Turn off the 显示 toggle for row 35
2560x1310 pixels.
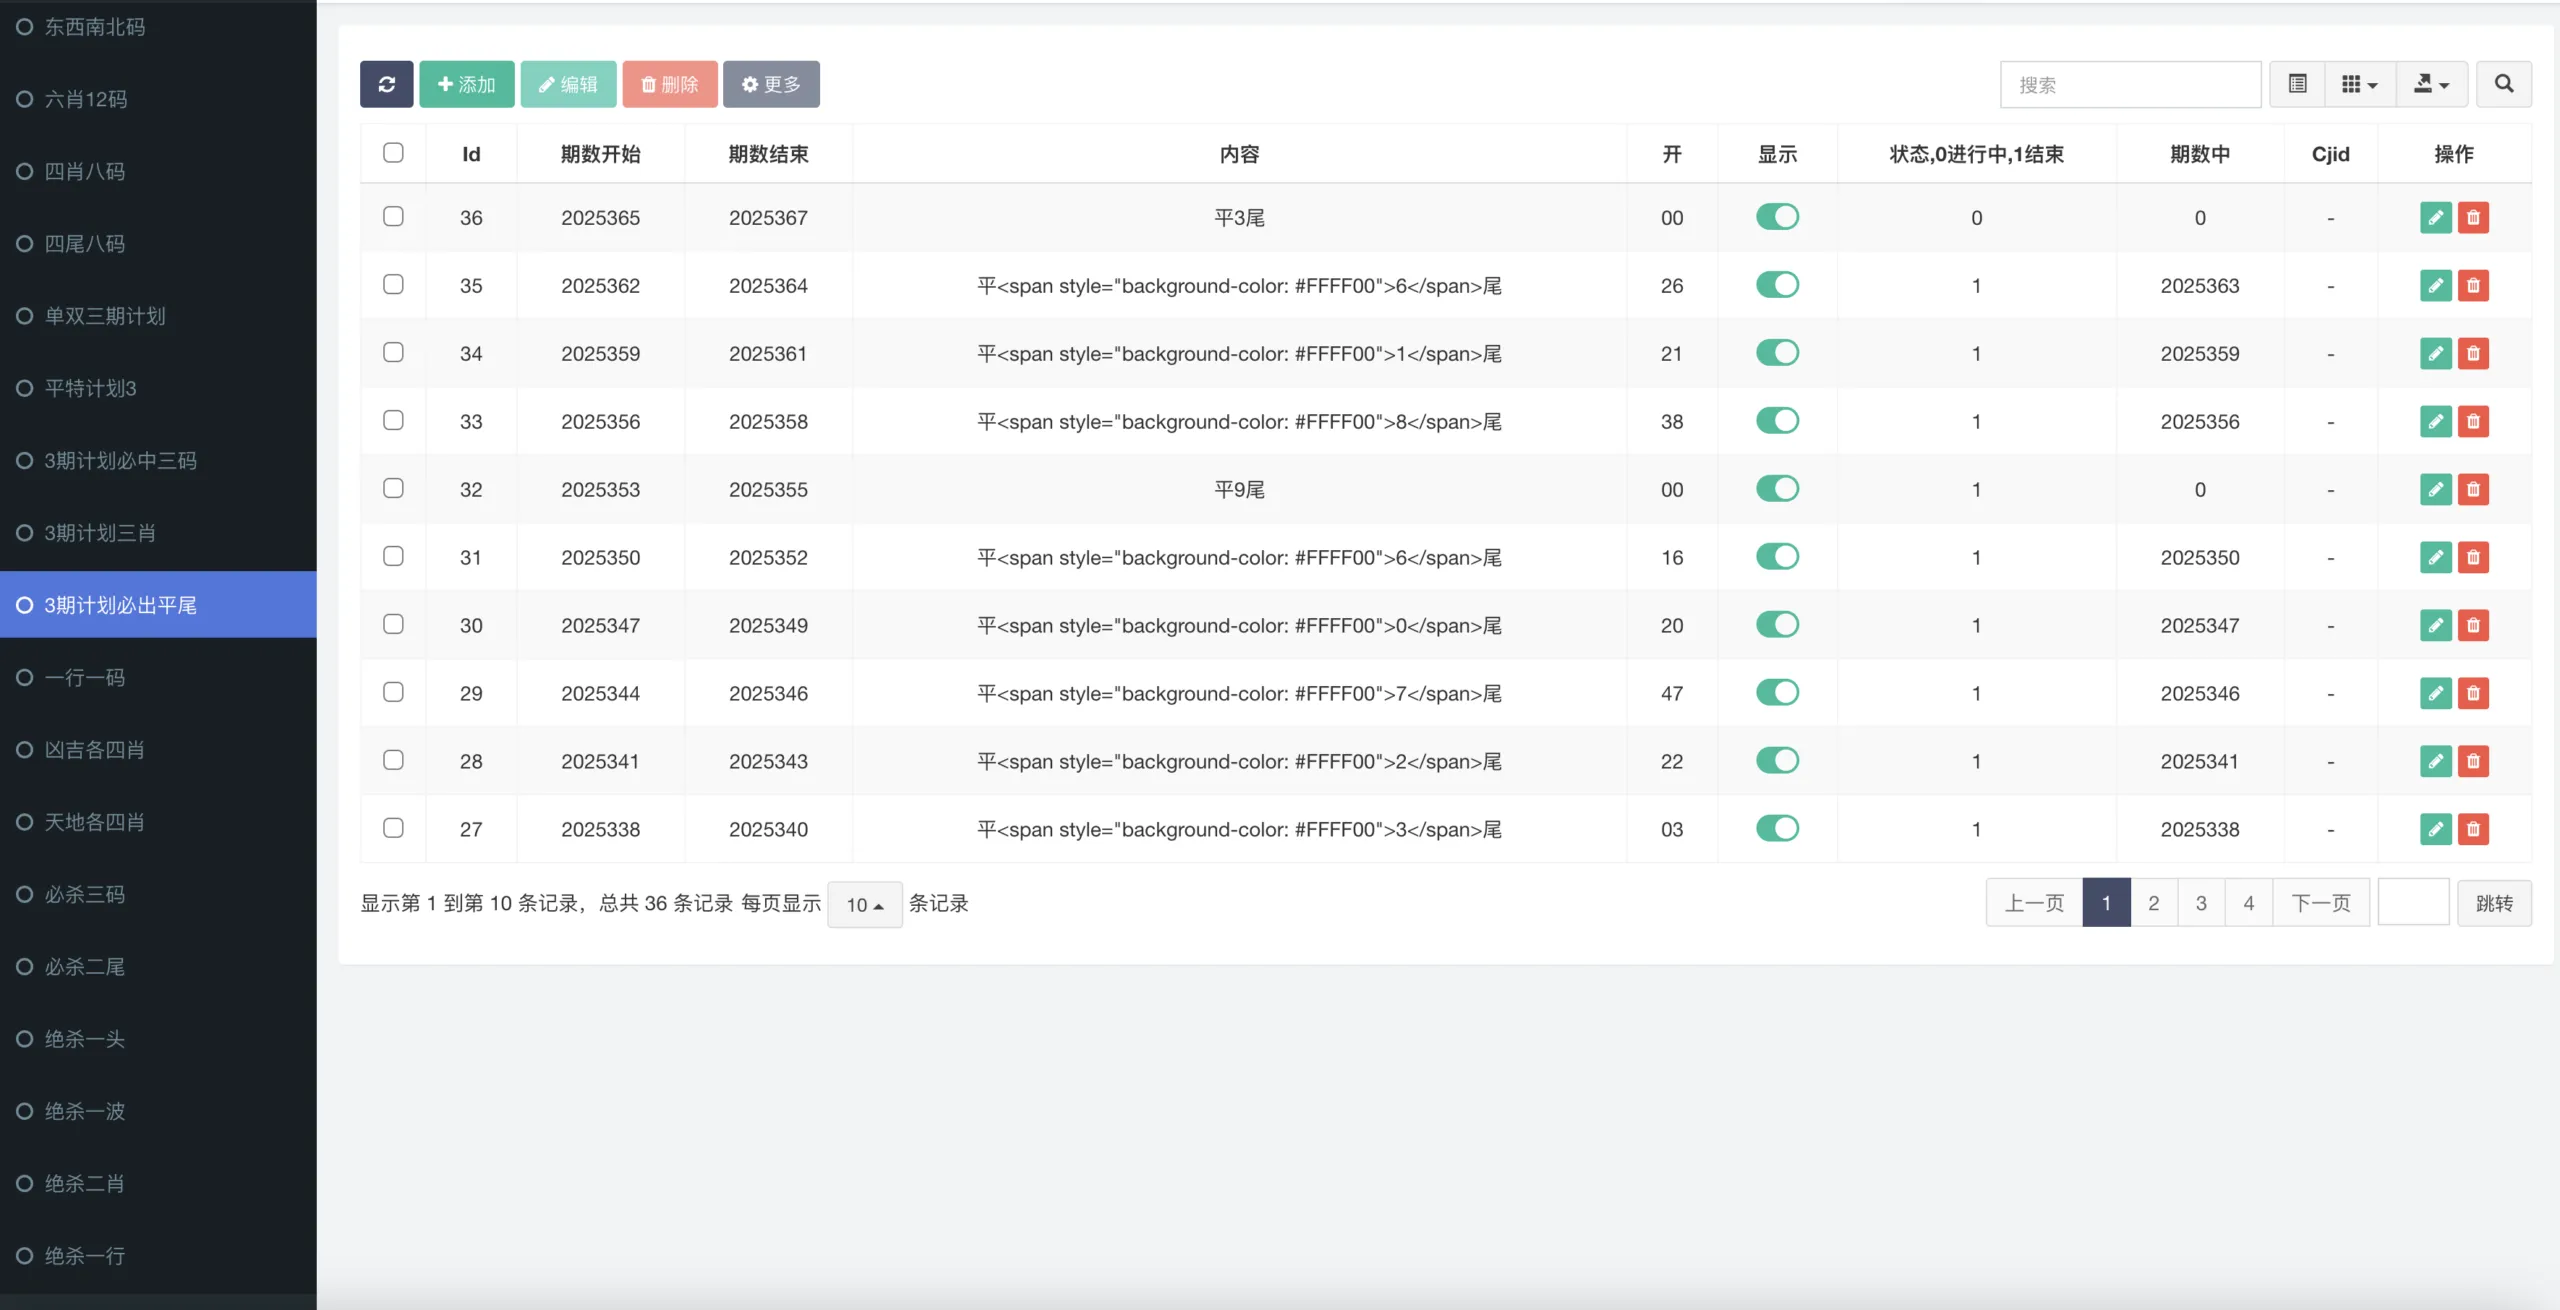[x=1777, y=285]
